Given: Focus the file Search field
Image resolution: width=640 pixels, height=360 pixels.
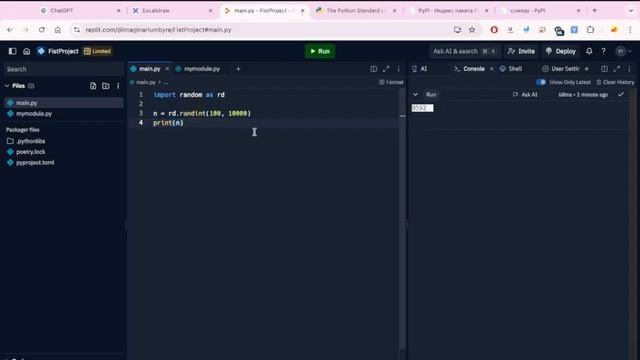Looking at the screenshot, I should [63, 69].
